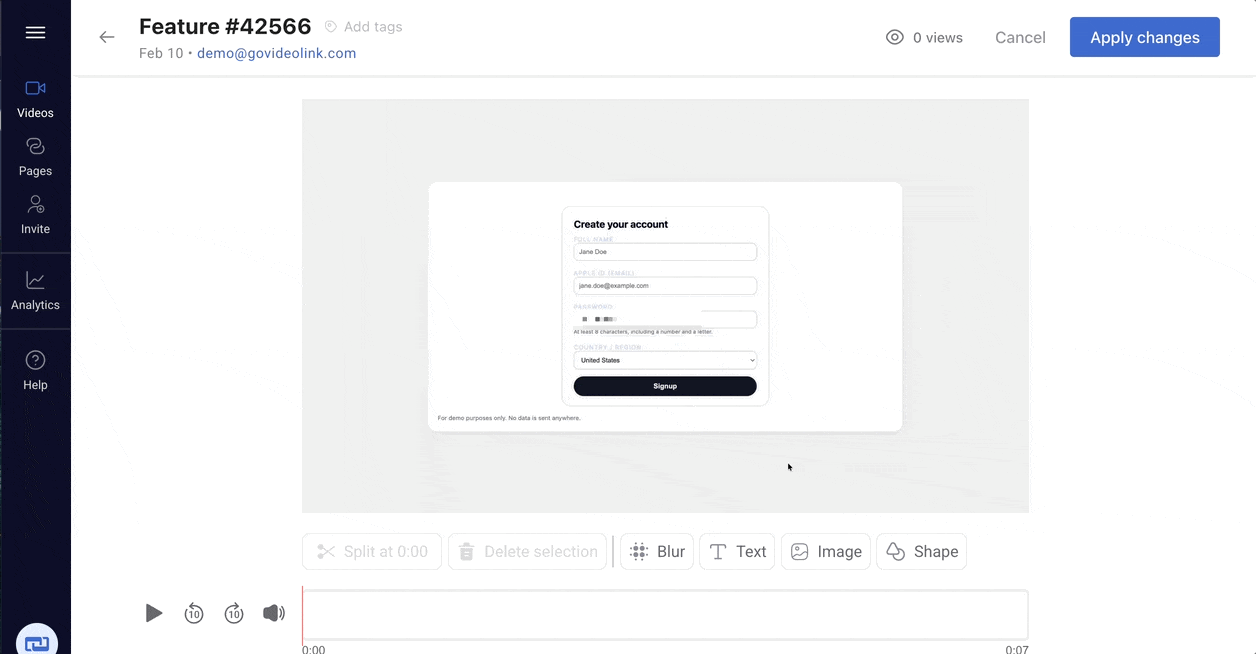Open the Help section
1256x654 pixels.
pos(35,368)
